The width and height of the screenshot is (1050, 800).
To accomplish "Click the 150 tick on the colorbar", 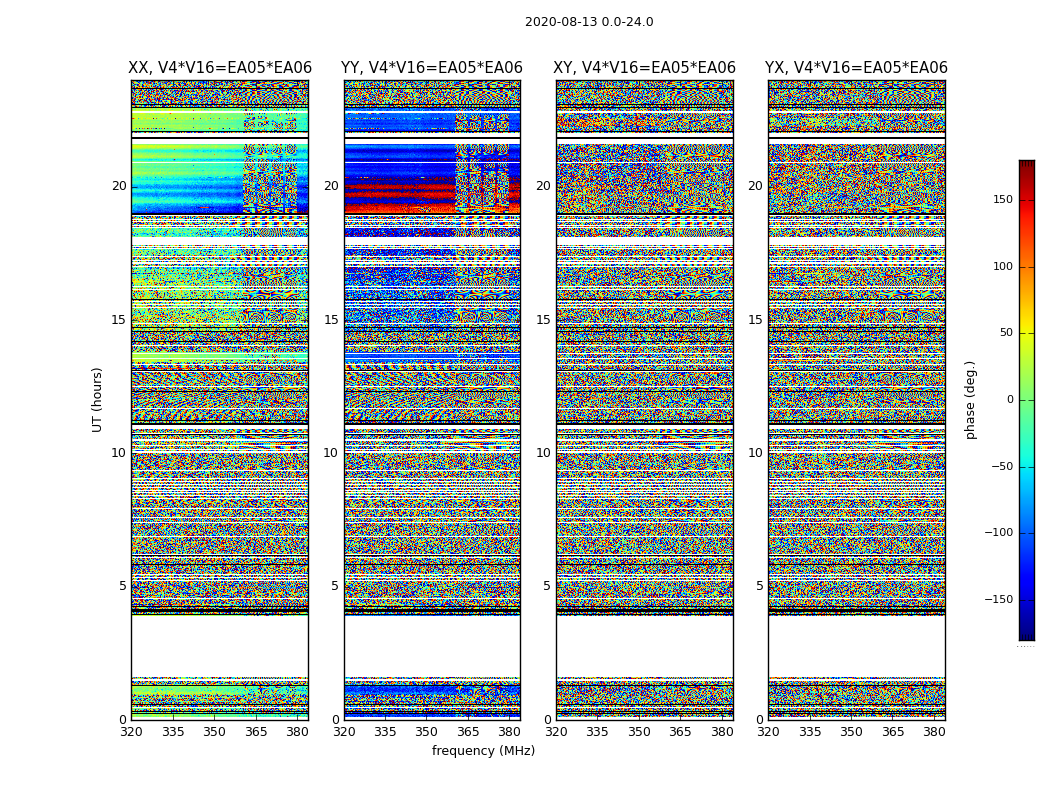I will point(1003,199).
